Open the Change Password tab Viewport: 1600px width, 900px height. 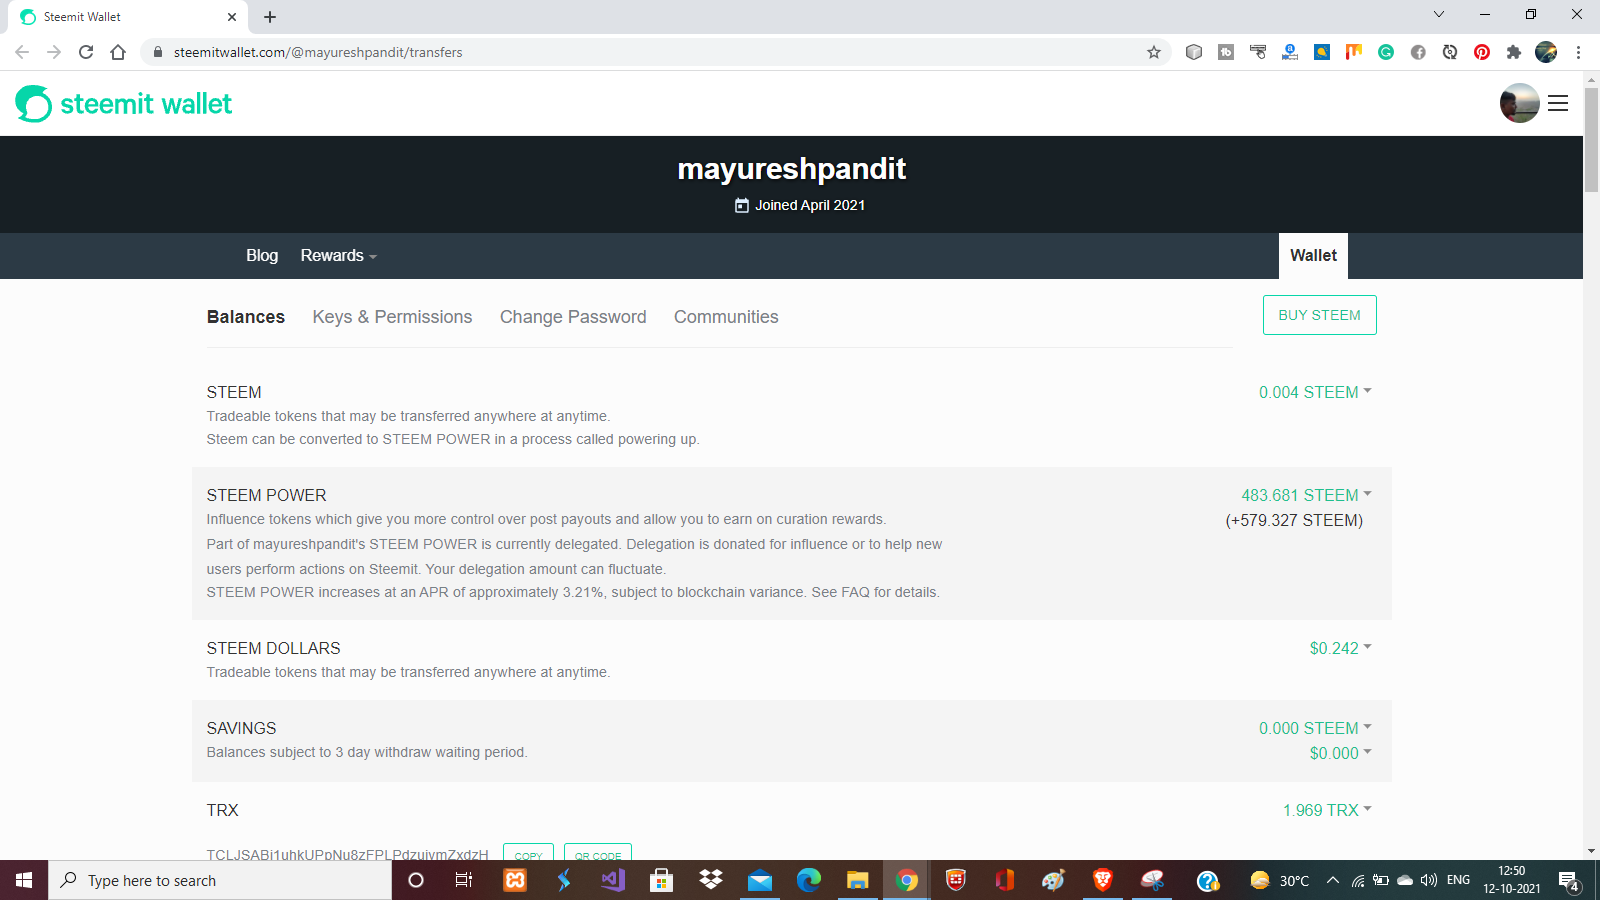point(573,317)
